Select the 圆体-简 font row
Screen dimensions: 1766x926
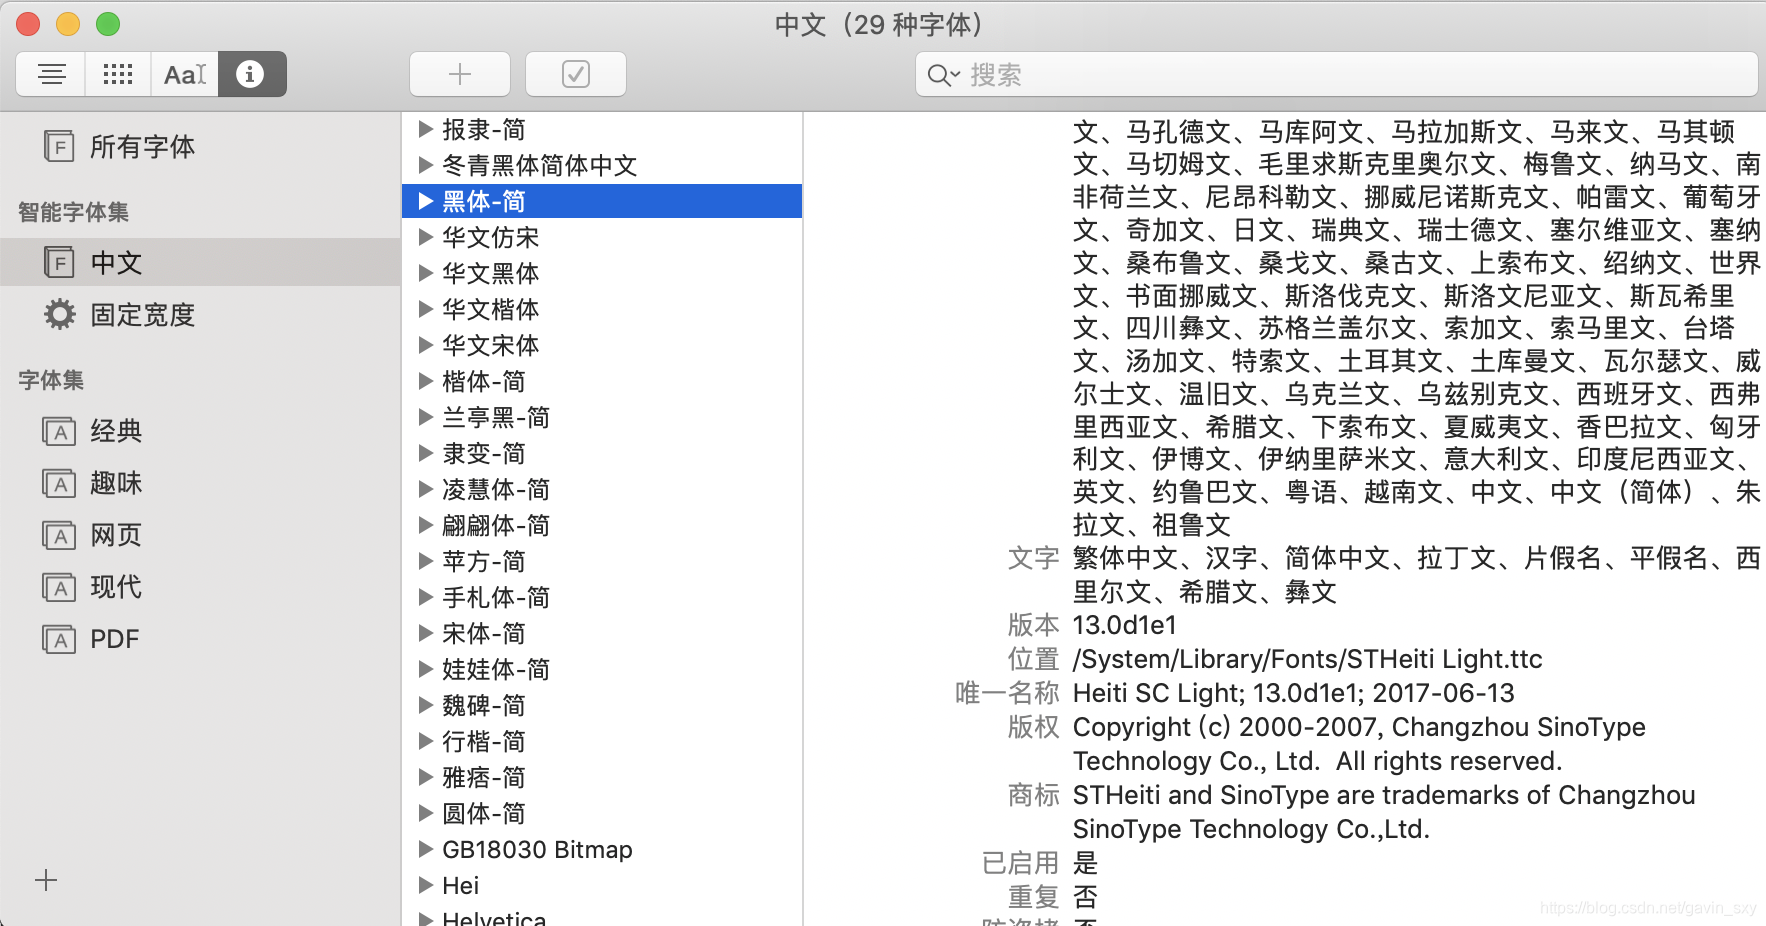pos(602,813)
